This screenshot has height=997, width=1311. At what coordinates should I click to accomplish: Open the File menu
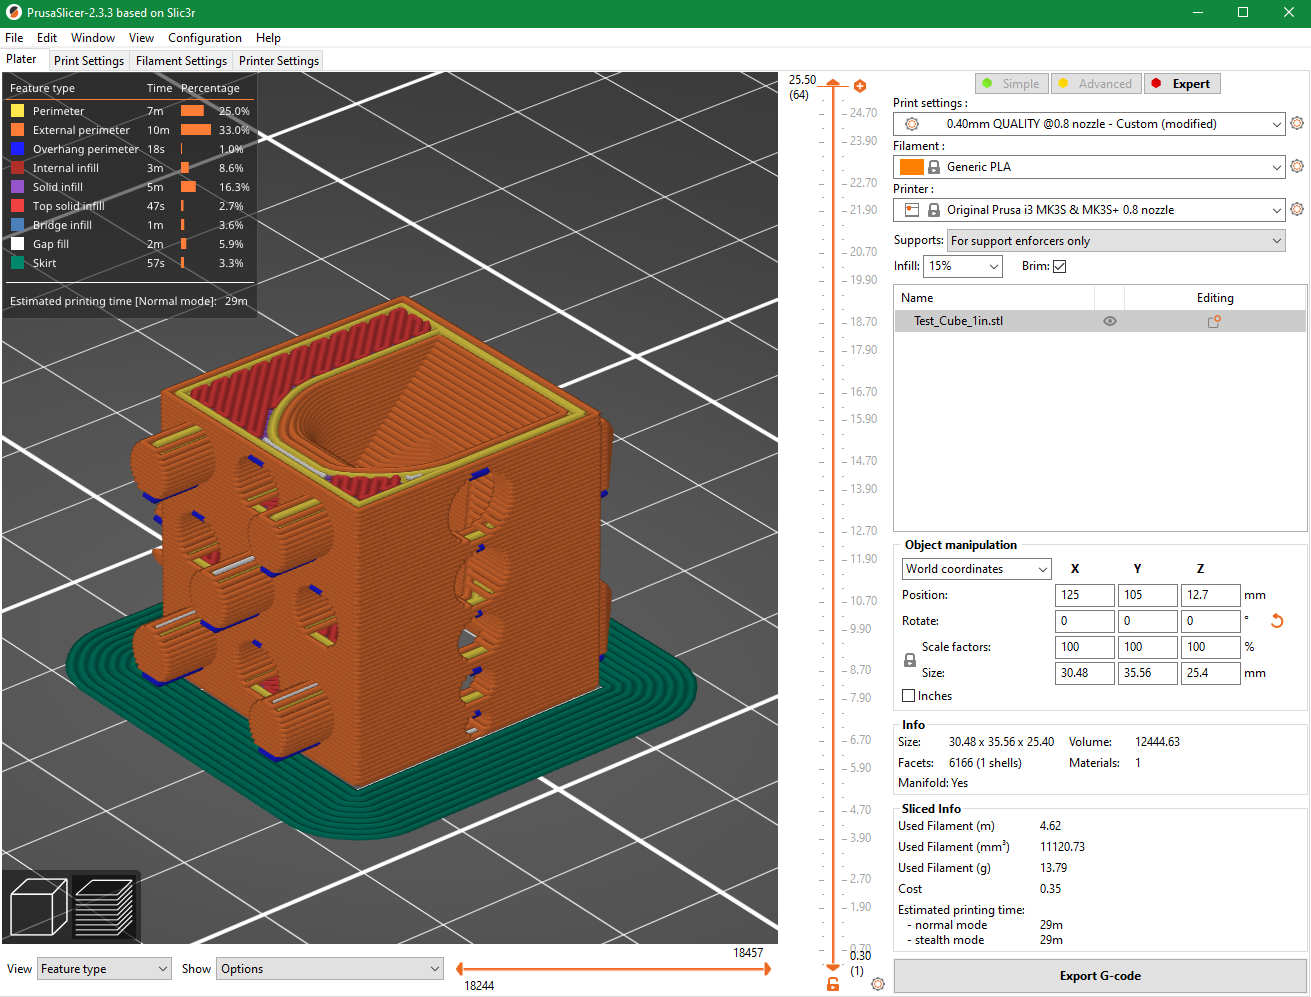14,38
